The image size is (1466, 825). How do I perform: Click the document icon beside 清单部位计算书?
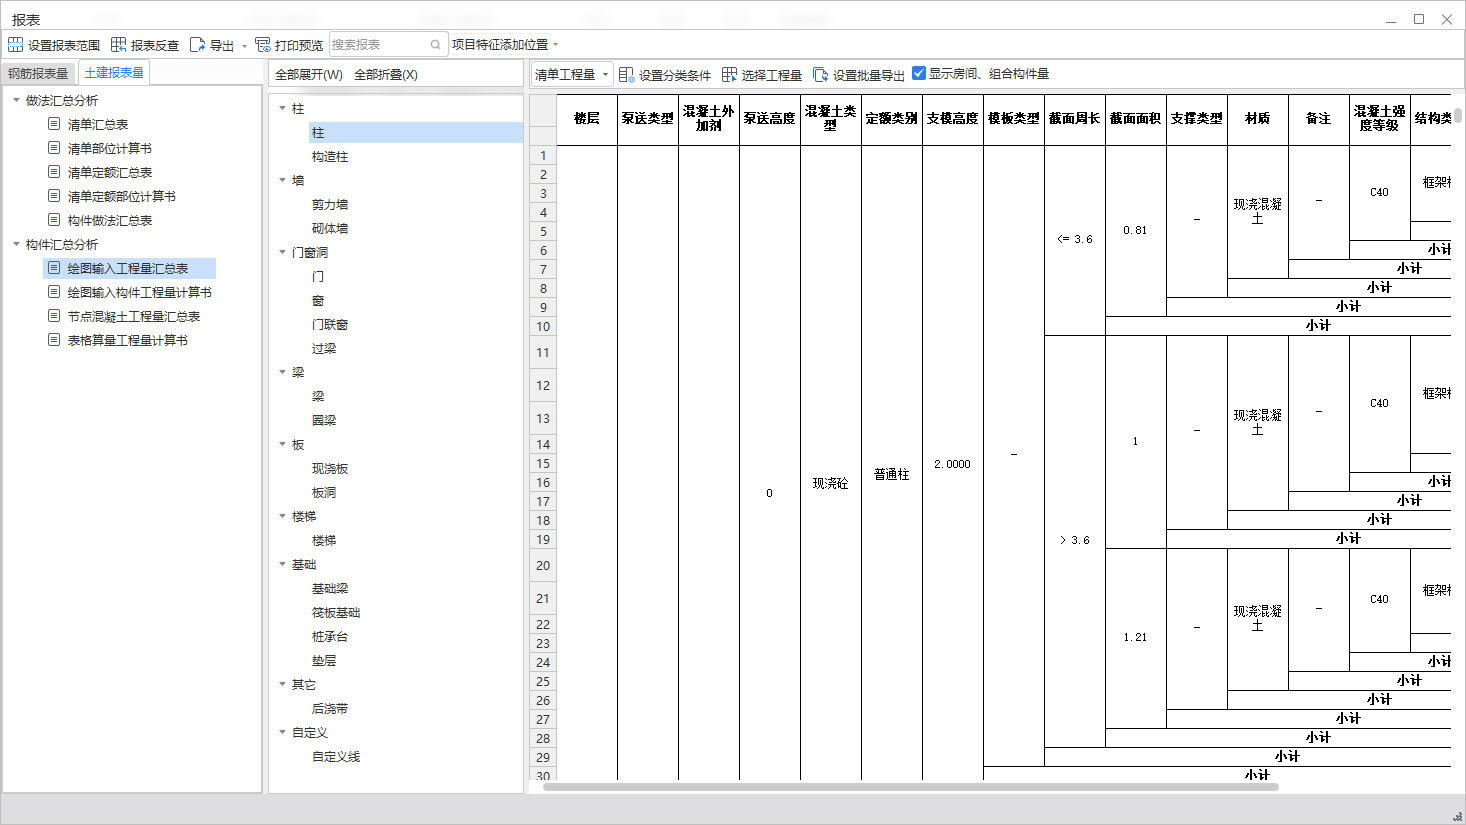coord(55,148)
